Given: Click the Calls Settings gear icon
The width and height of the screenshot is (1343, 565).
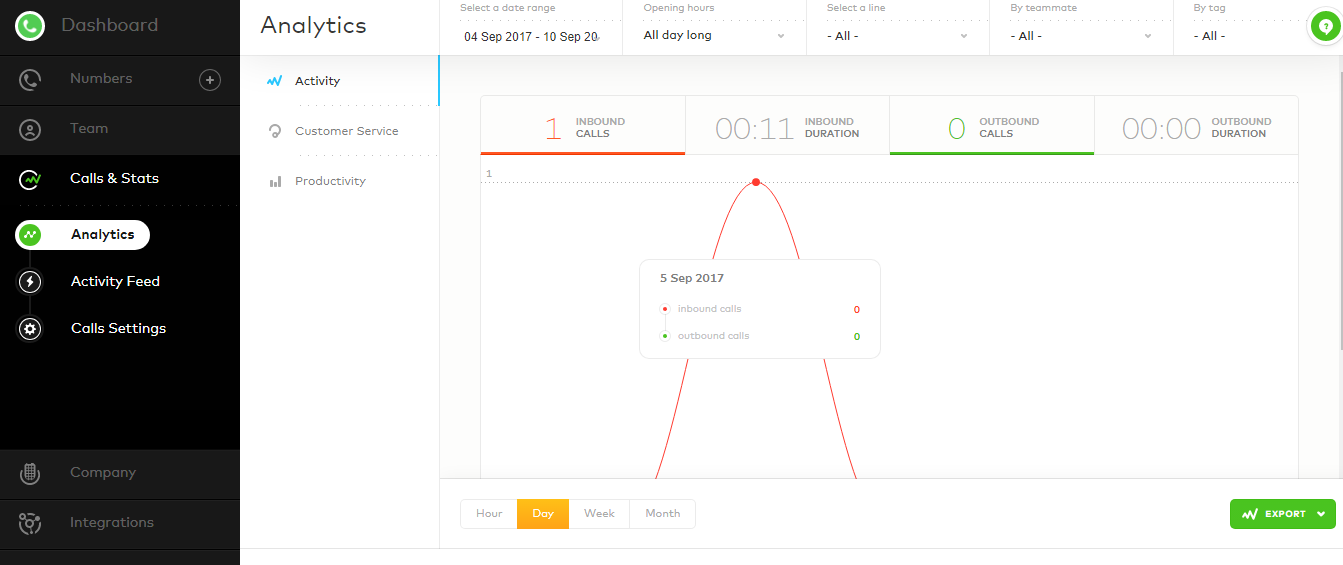Looking at the screenshot, I should pos(30,329).
